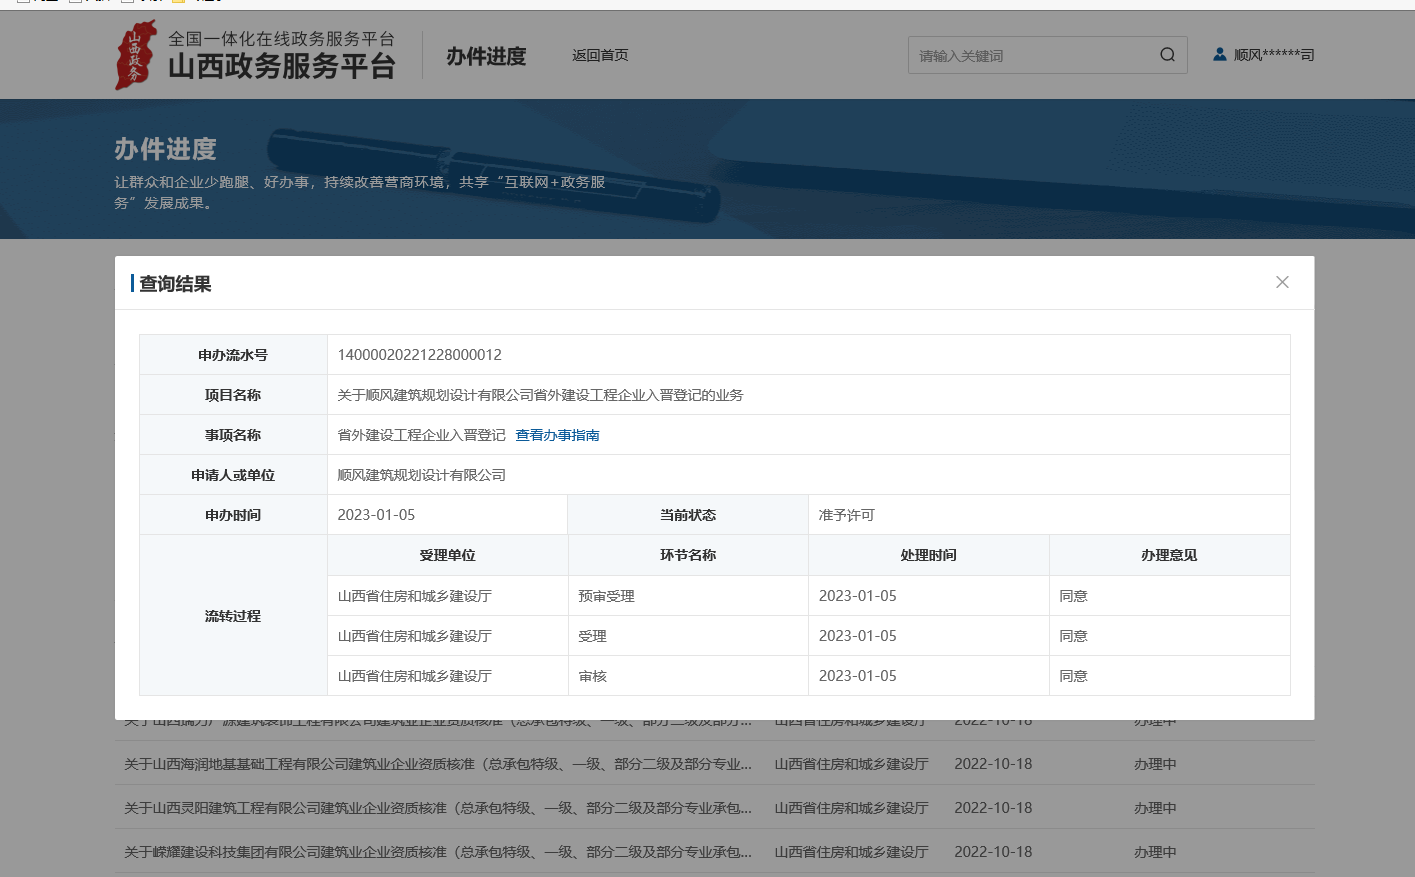Click the 申办时间 value 2023-01-05
Screen dimensions: 1415x877
tap(376, 515)
